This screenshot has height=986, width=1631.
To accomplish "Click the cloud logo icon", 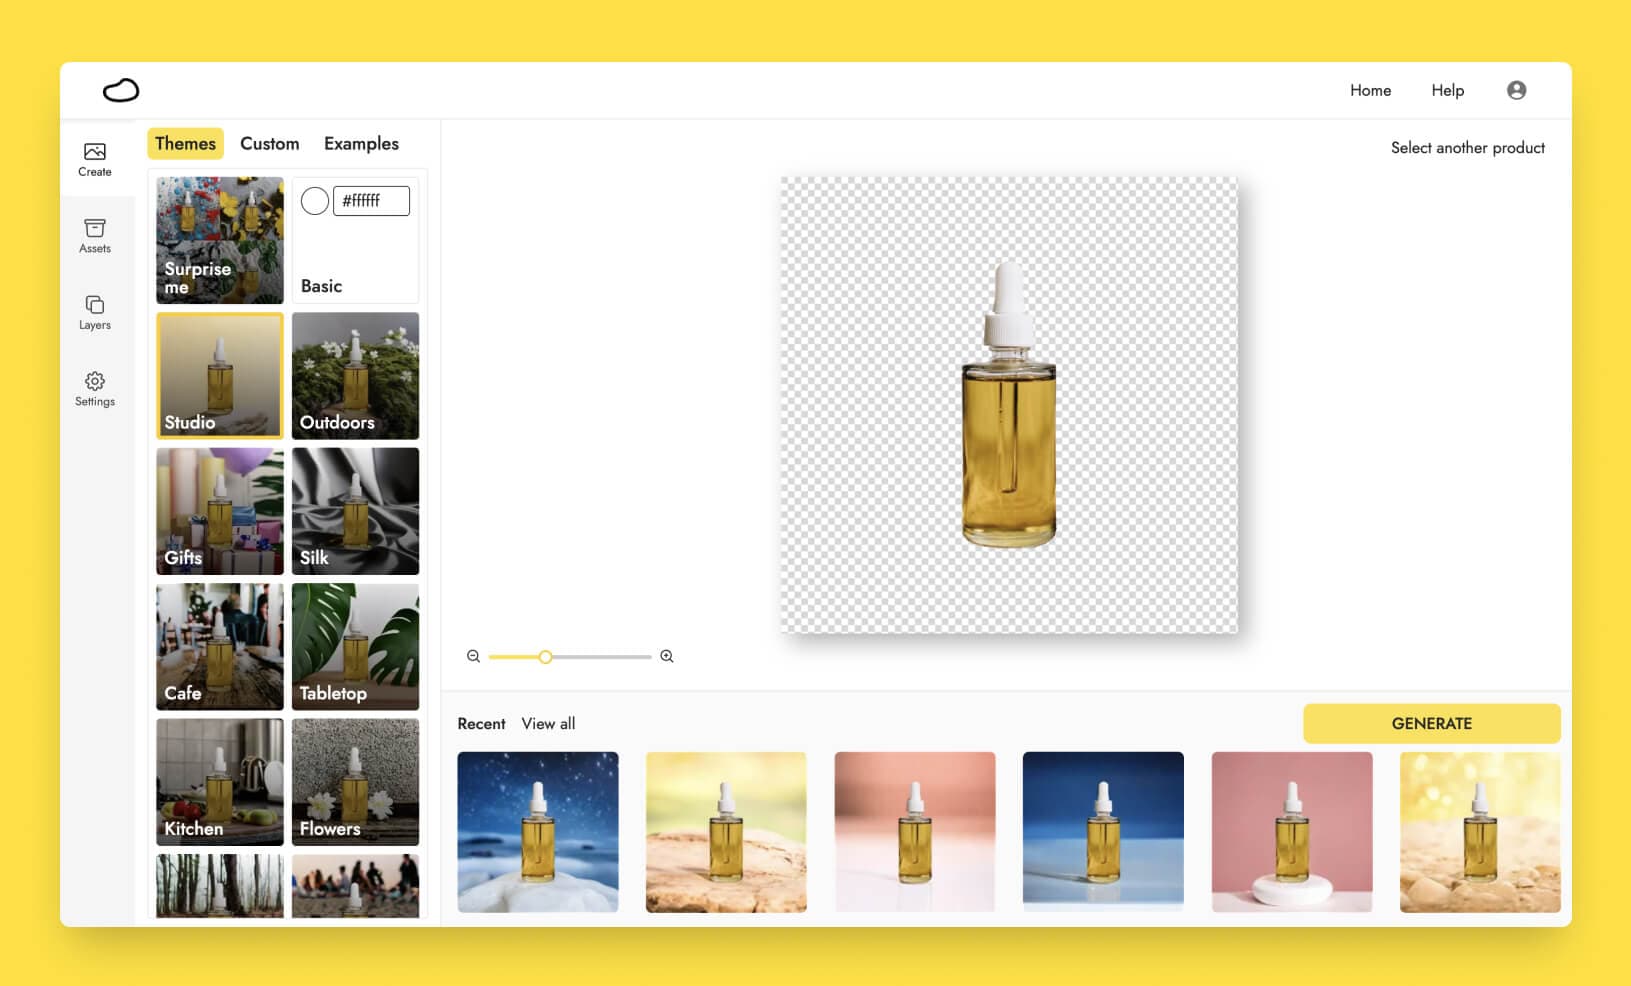I will click(x=121, y=90).
